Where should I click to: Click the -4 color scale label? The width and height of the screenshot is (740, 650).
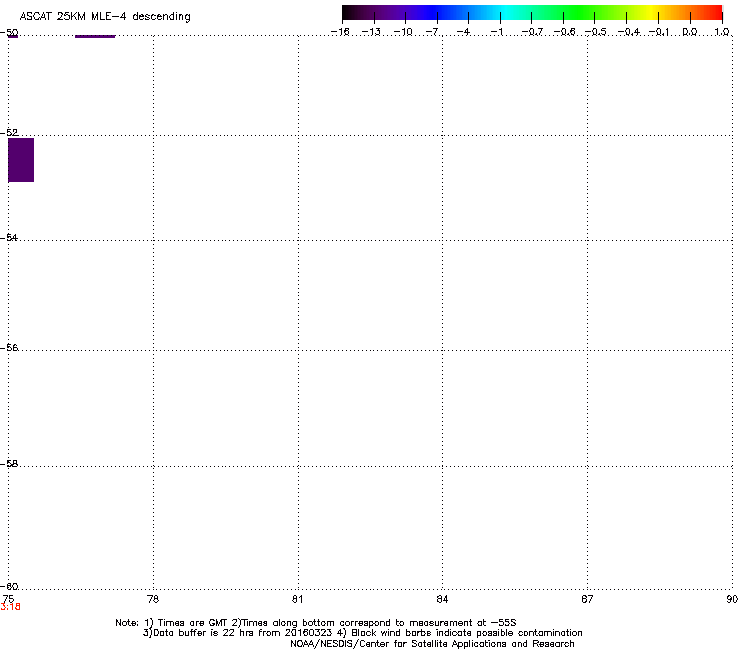coord(463,32)
